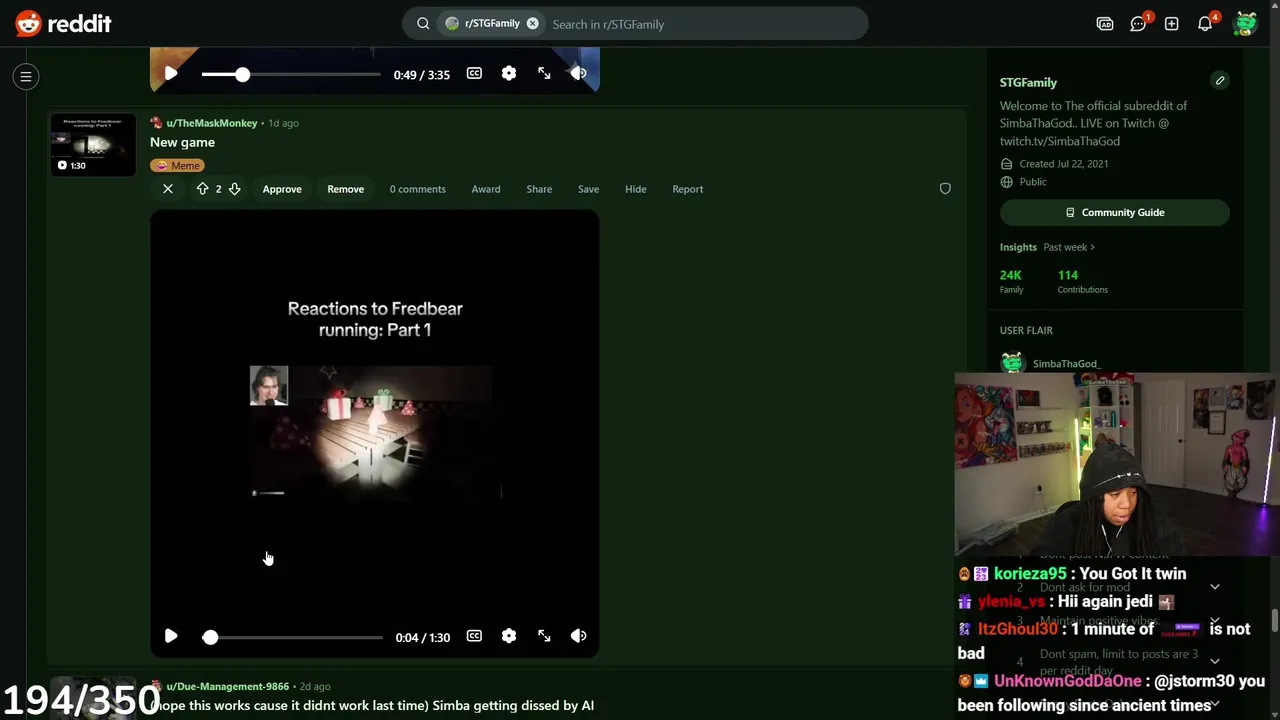Award the New game post

pos(486,189)
